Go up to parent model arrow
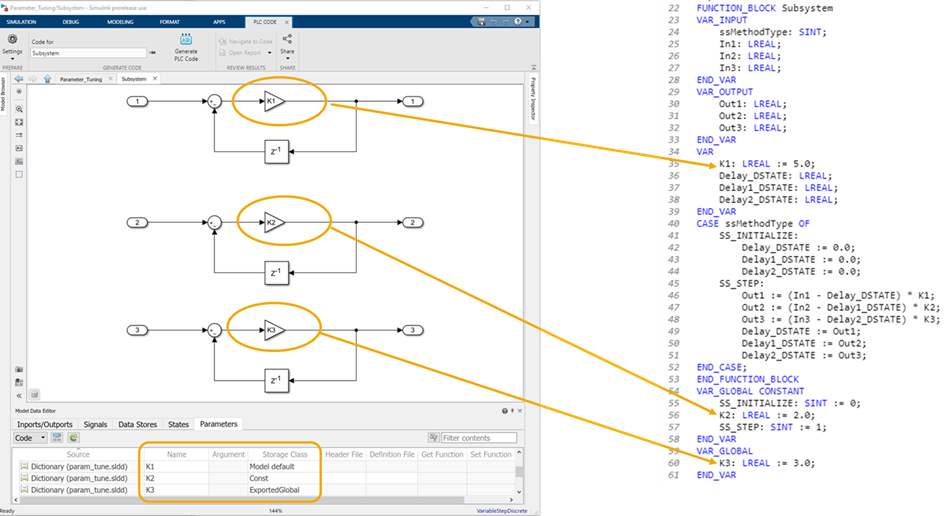The image size is (947, 516). pos(47,77)
